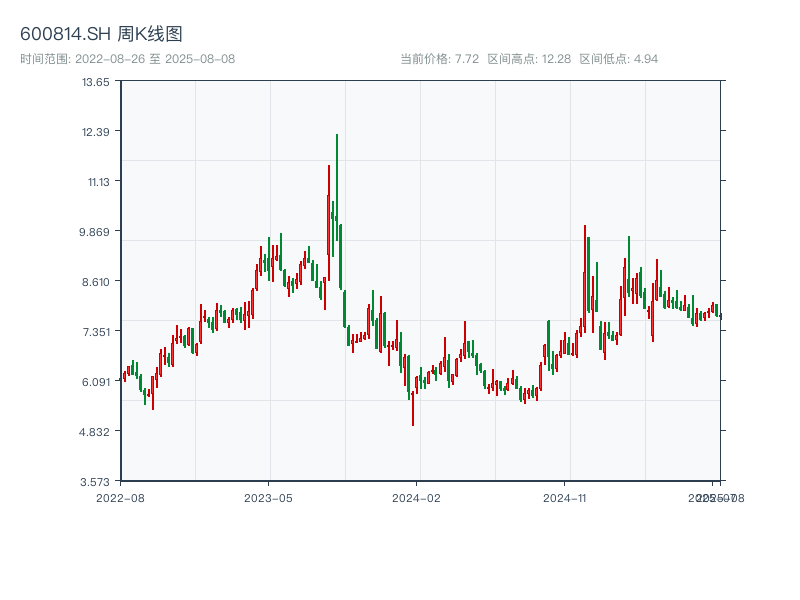Click the 区间低点 4.94 label
The width and height of the screenshot is (800, 600).
point(618,59)
